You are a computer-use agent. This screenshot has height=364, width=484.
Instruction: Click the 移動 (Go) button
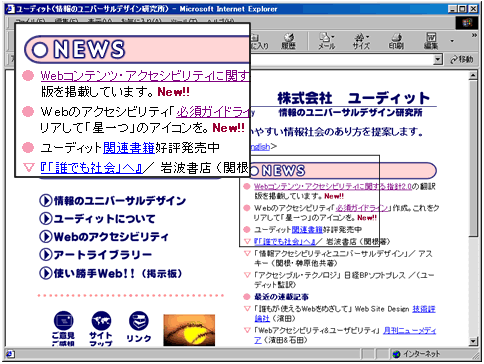pos(461,60)
